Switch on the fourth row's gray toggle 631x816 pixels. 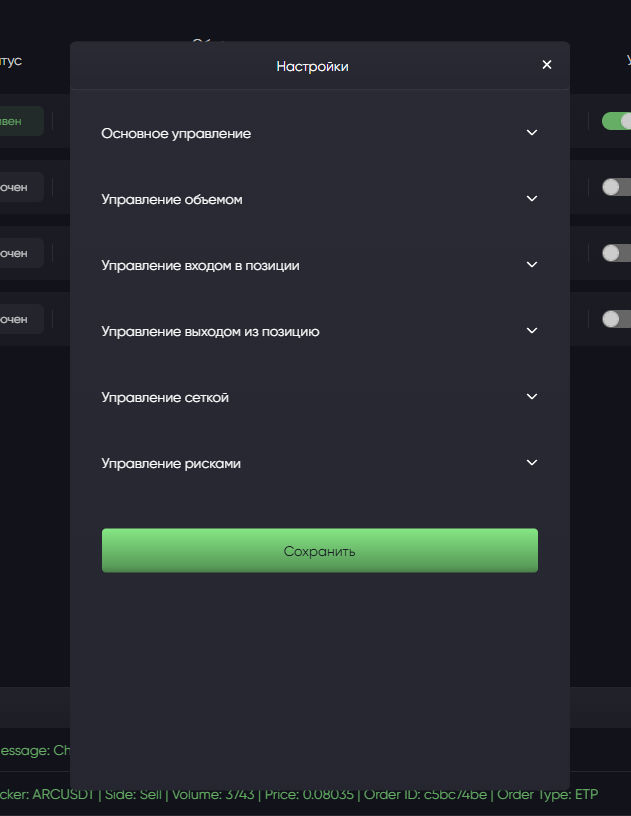point(616,319)
